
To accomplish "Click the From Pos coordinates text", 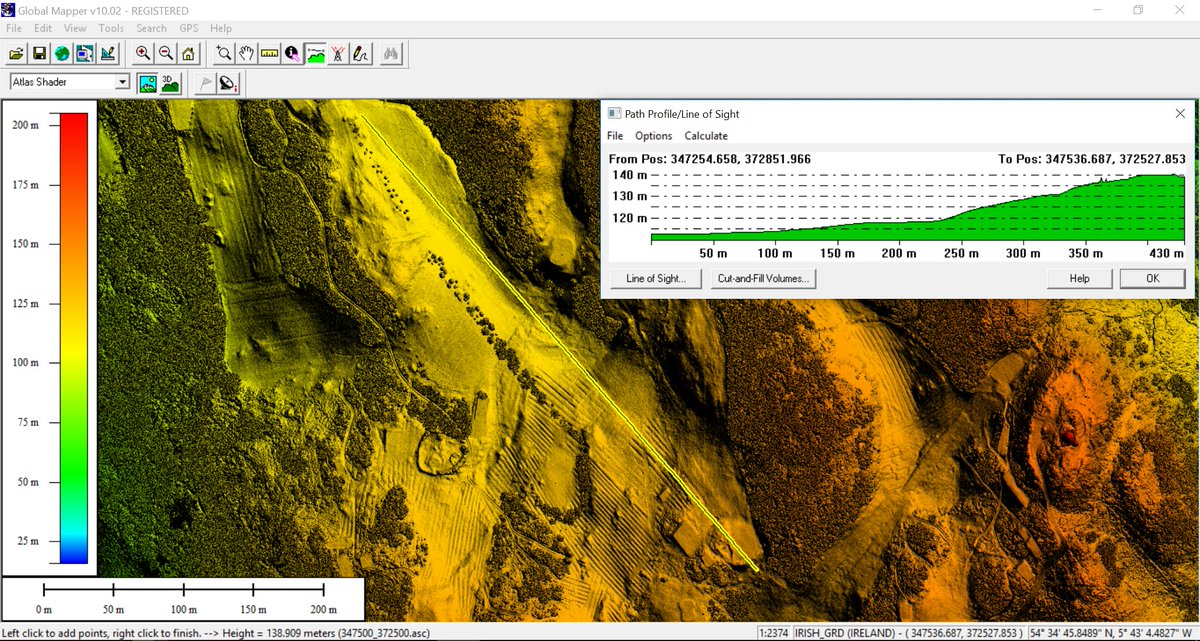I will pyautogui.click(x=710, y=159).
